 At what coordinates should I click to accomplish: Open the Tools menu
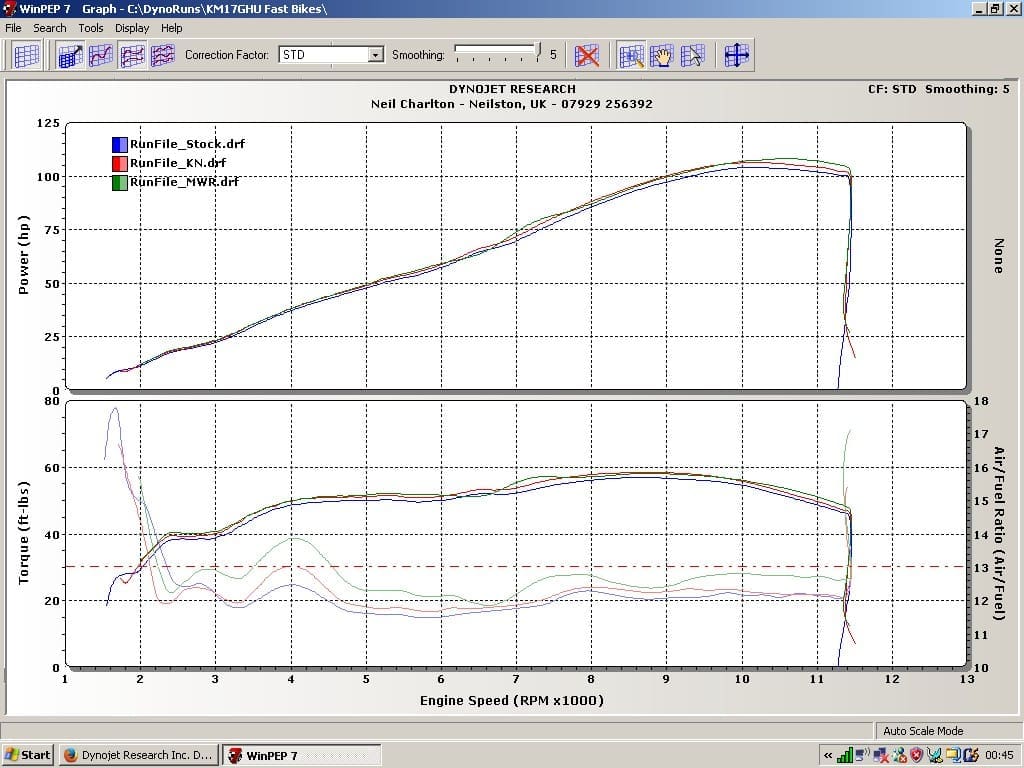pos(91,28)
